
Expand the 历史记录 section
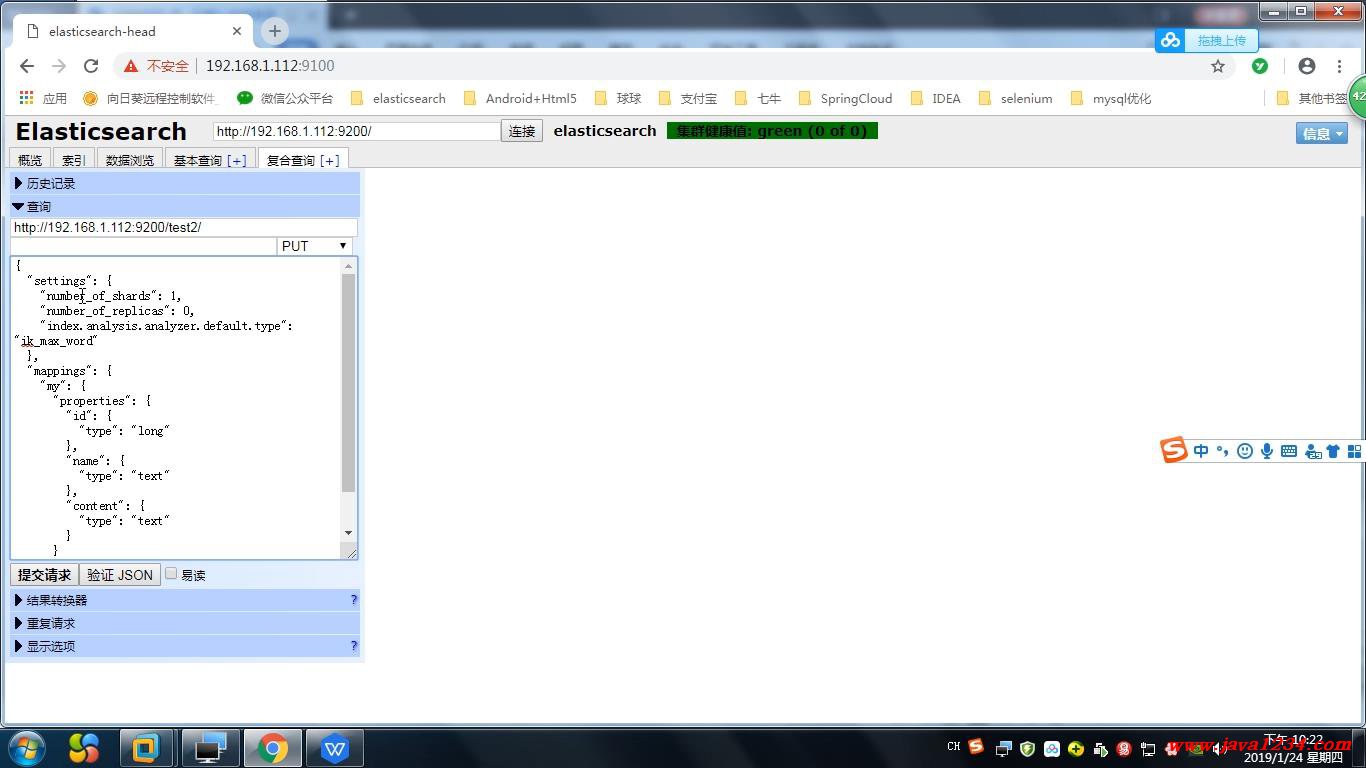(x=185, y=183)
